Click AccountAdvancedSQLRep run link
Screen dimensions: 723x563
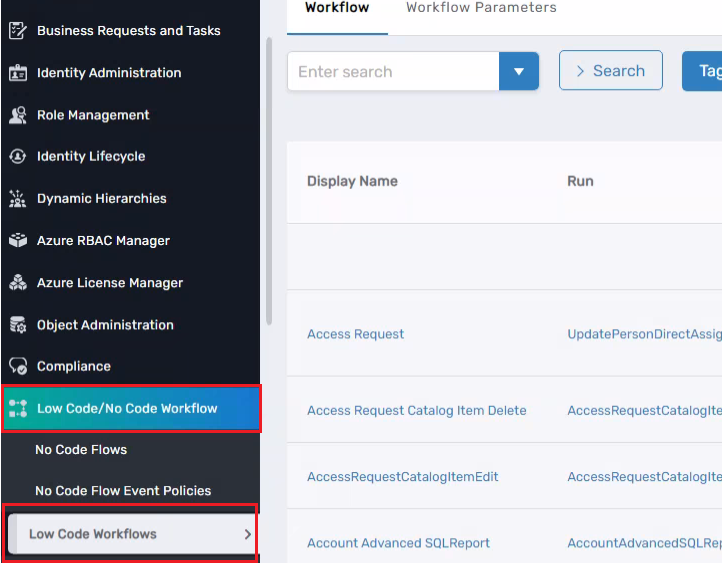click(645, 543)
